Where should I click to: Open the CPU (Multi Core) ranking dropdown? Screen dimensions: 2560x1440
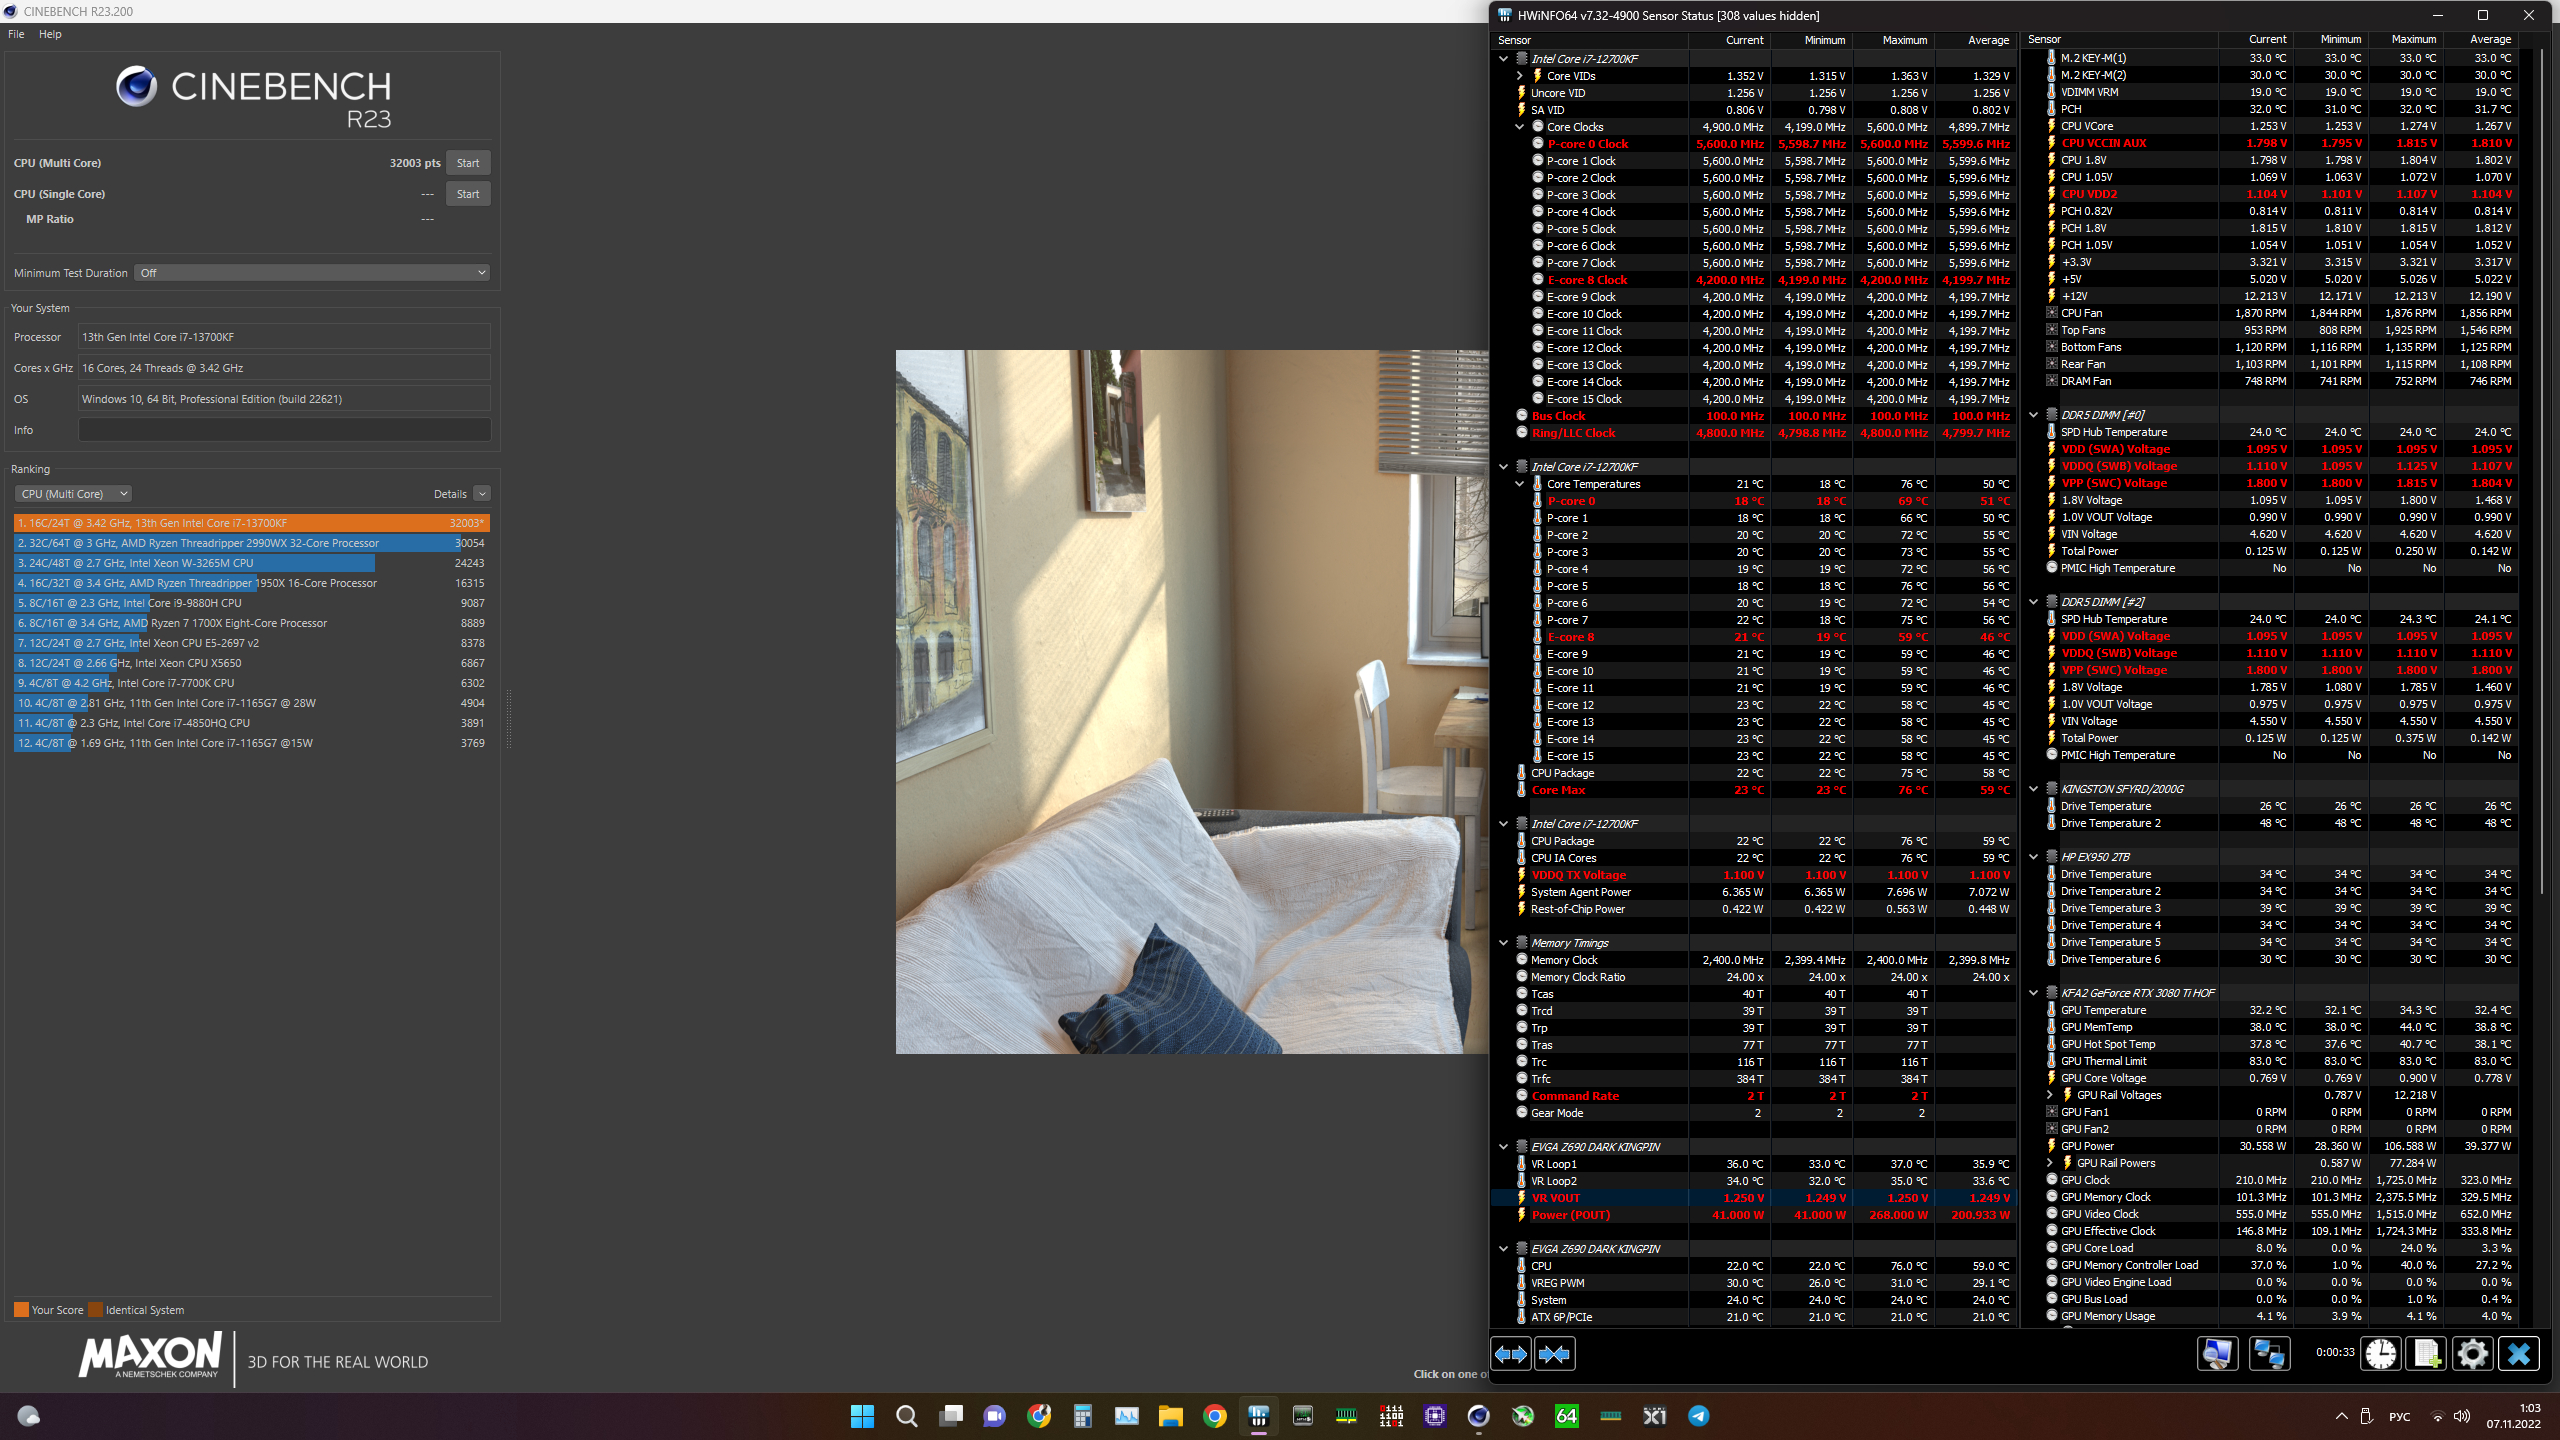(x=73, y=494)
